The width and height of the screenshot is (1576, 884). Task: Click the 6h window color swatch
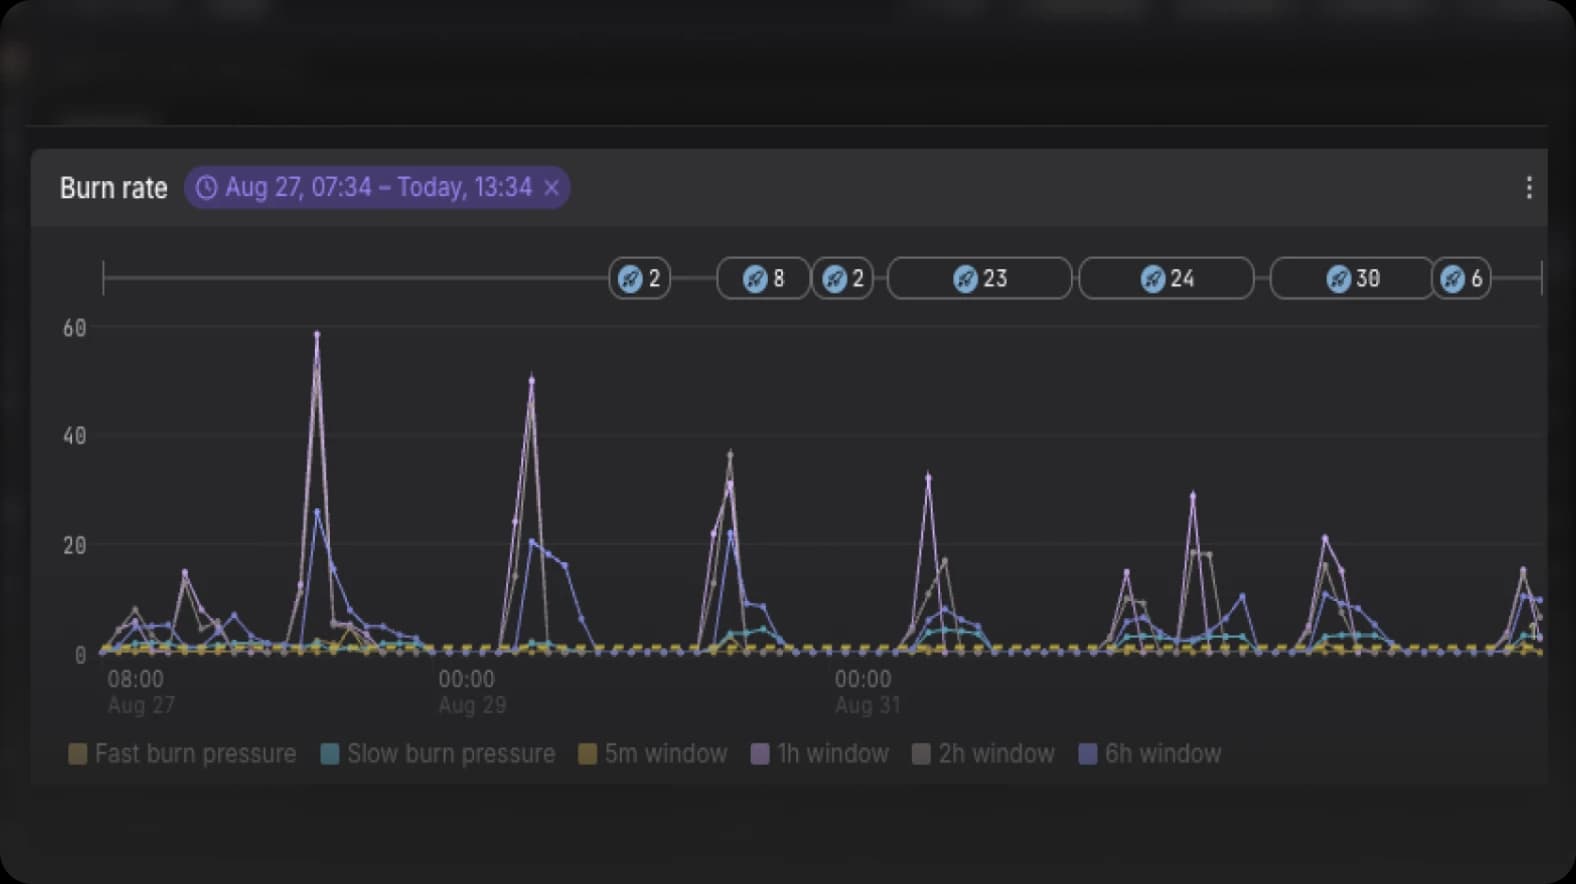[x=1088, y=754]
